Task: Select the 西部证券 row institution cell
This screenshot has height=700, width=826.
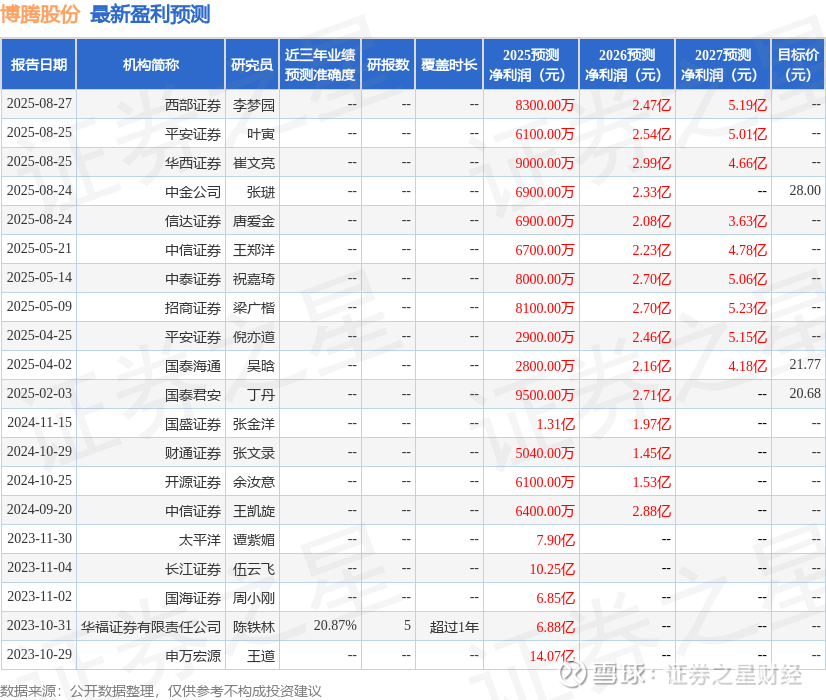Action: [x=151, y=105]
